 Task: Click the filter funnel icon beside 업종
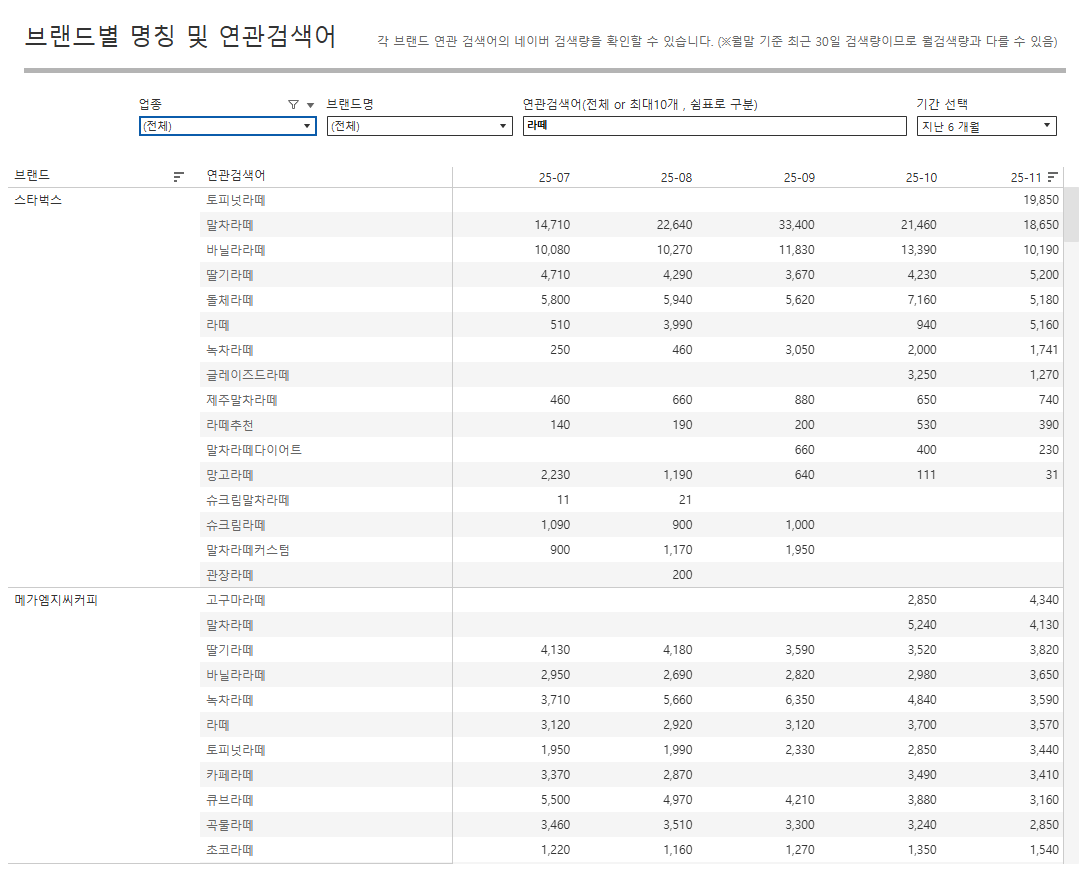tap(293, 105)
